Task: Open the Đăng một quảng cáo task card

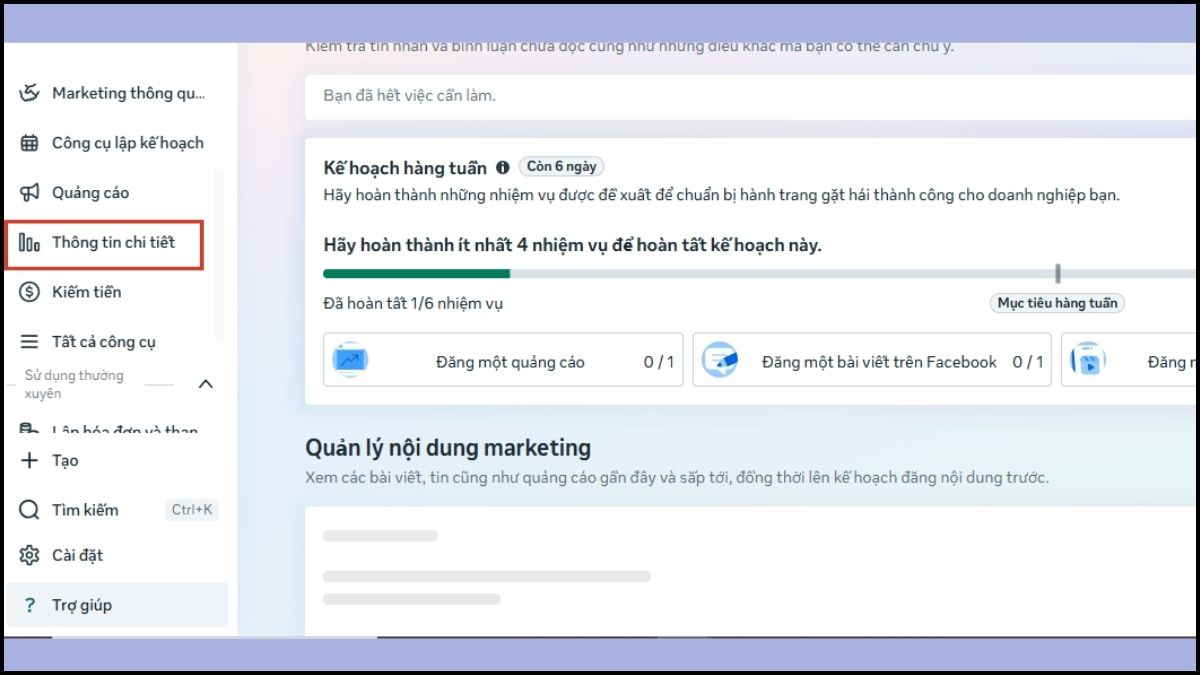Action: [x=503, y=360]
